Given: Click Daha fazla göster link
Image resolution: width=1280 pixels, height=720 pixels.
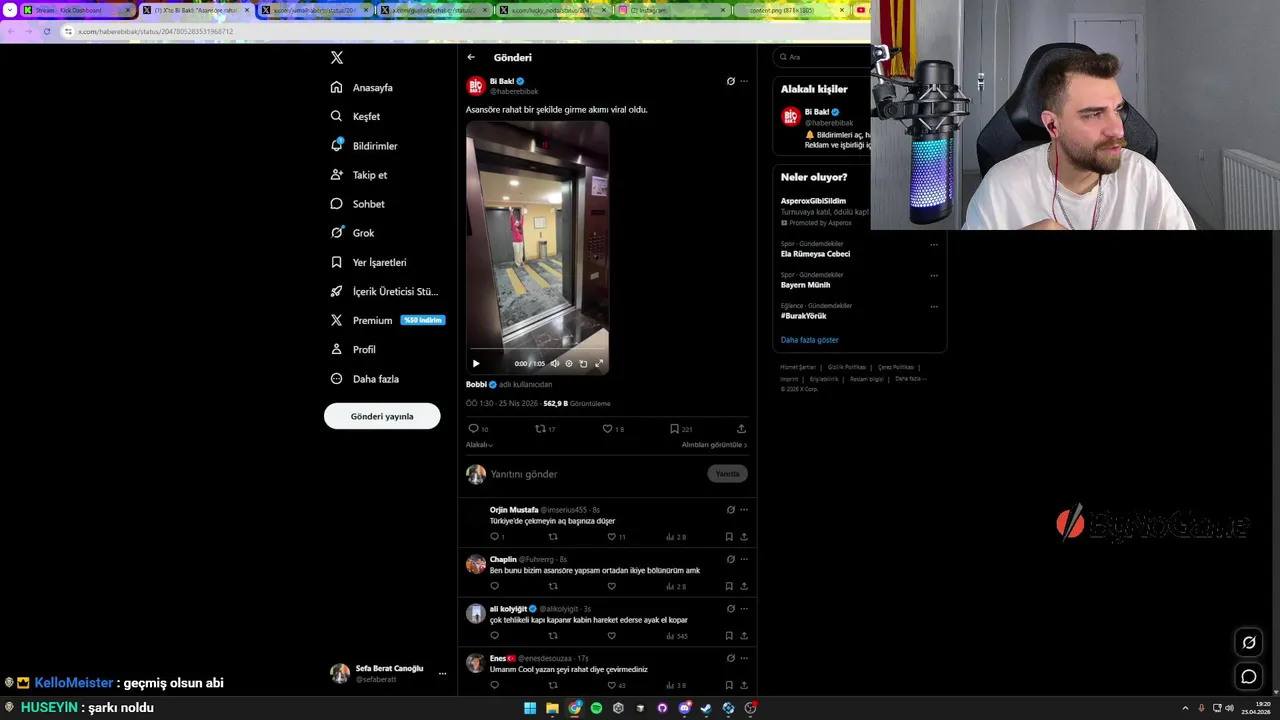Looking at the screenshot, I should [809, 340].
